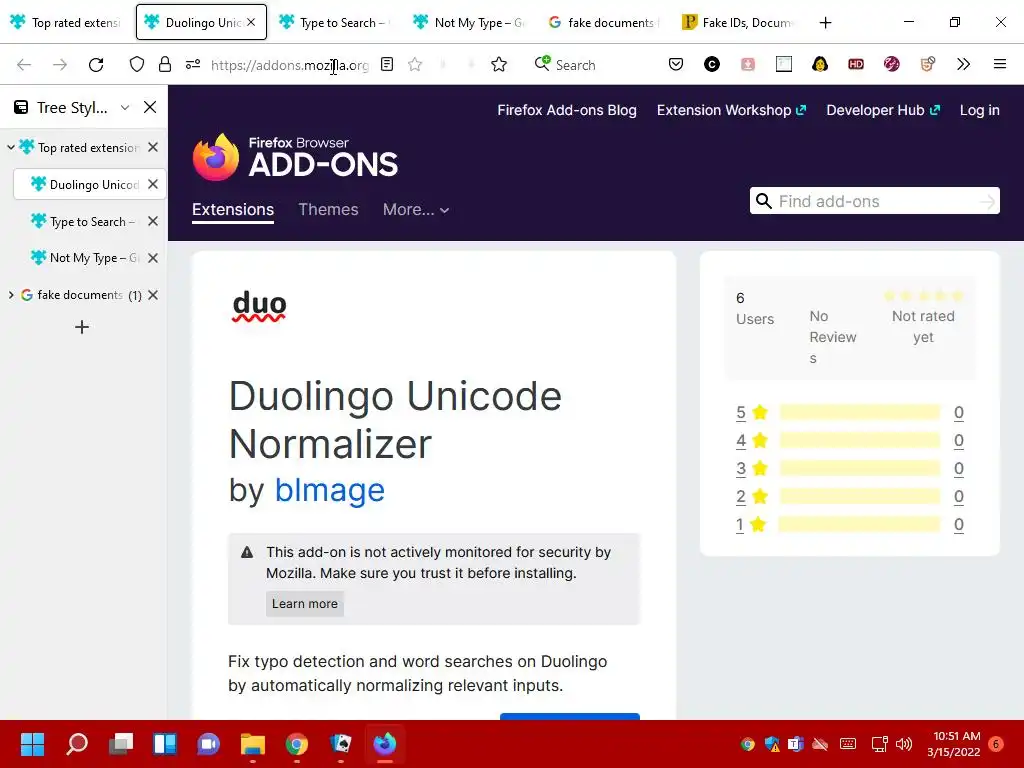Switch to the Fake IDs, Documents tab
Image resolution: width=1024 pixels, height=768 pixels.
point(737,22)
